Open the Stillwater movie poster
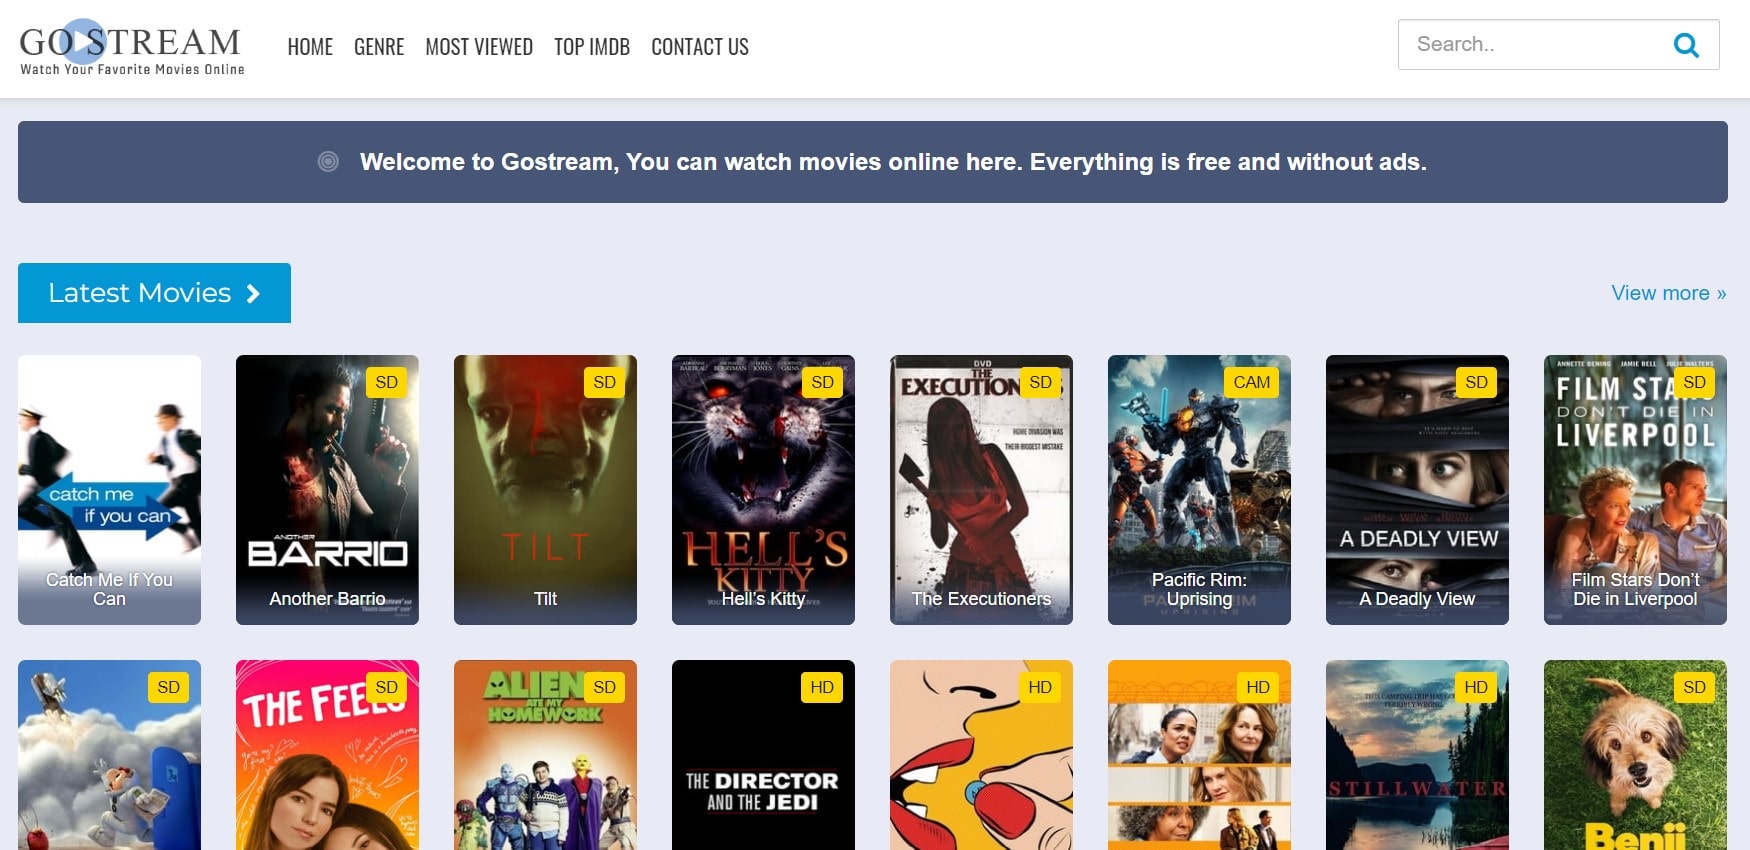 1417,755
